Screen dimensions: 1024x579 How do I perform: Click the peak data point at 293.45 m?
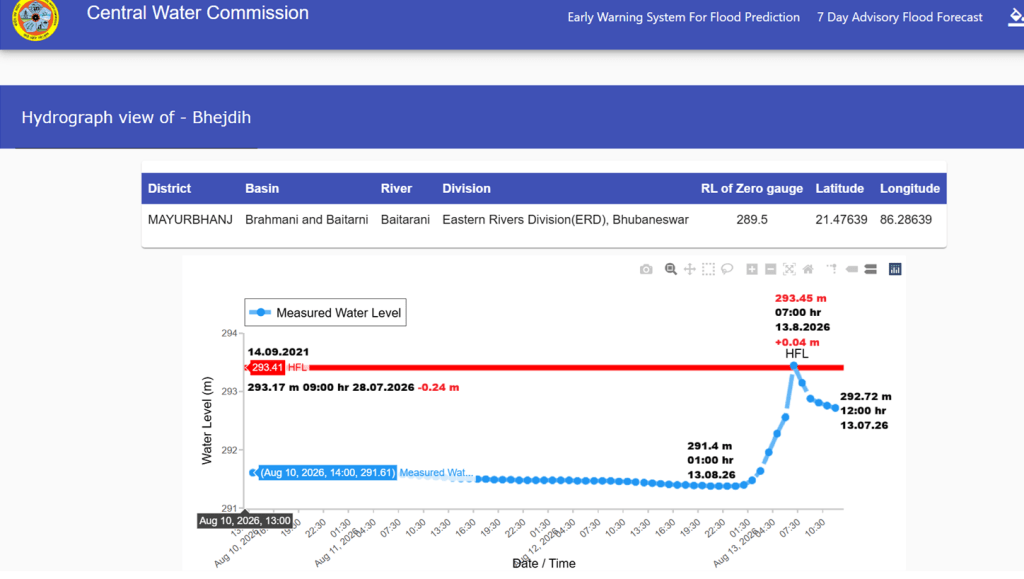(793, 366)
